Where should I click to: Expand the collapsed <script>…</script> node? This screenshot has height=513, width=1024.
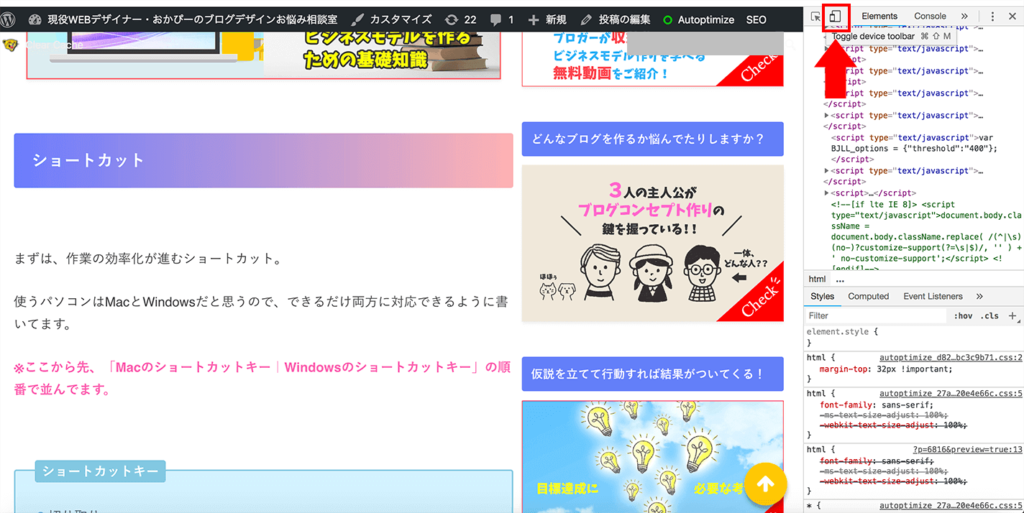[x=827, y=193]
